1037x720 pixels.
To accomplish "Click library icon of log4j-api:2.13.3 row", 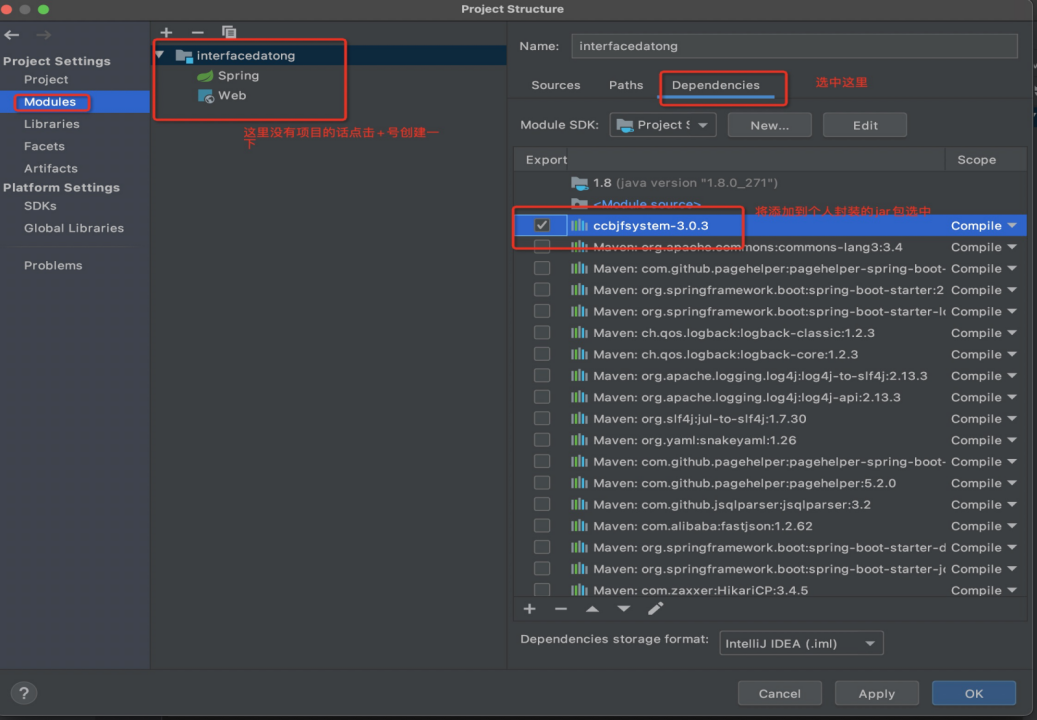I will (x=579, y=397).
